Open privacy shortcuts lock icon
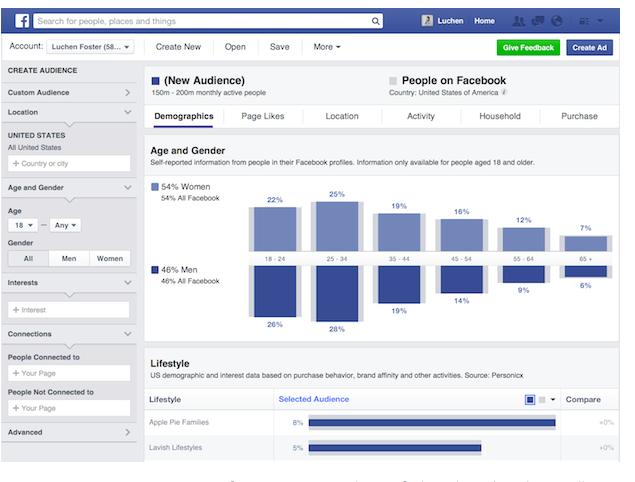This screenshot has width=635, height=482. coord(584,21)
